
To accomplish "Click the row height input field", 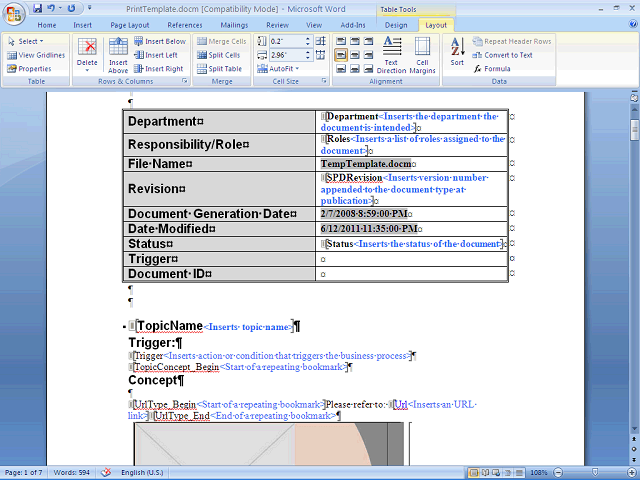I will click(x=287, y=41).
